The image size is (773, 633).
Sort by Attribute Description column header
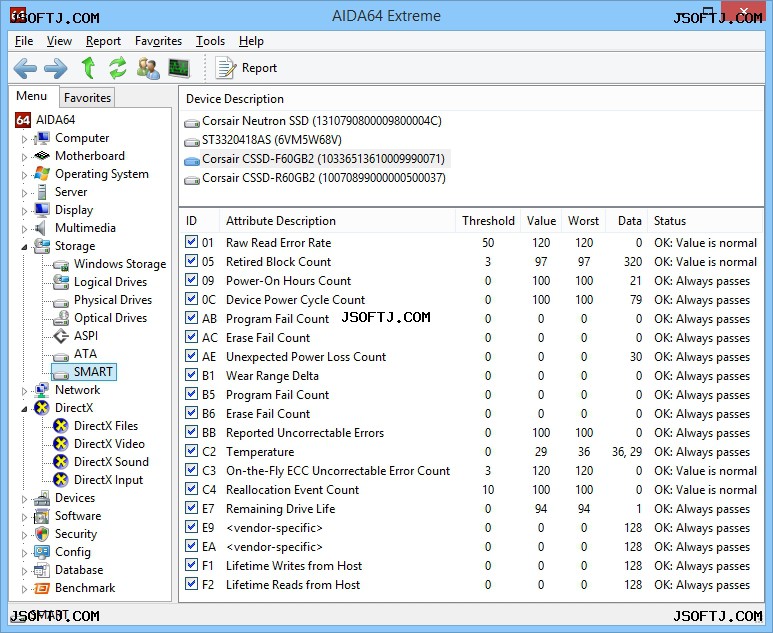tap(337, 221)
